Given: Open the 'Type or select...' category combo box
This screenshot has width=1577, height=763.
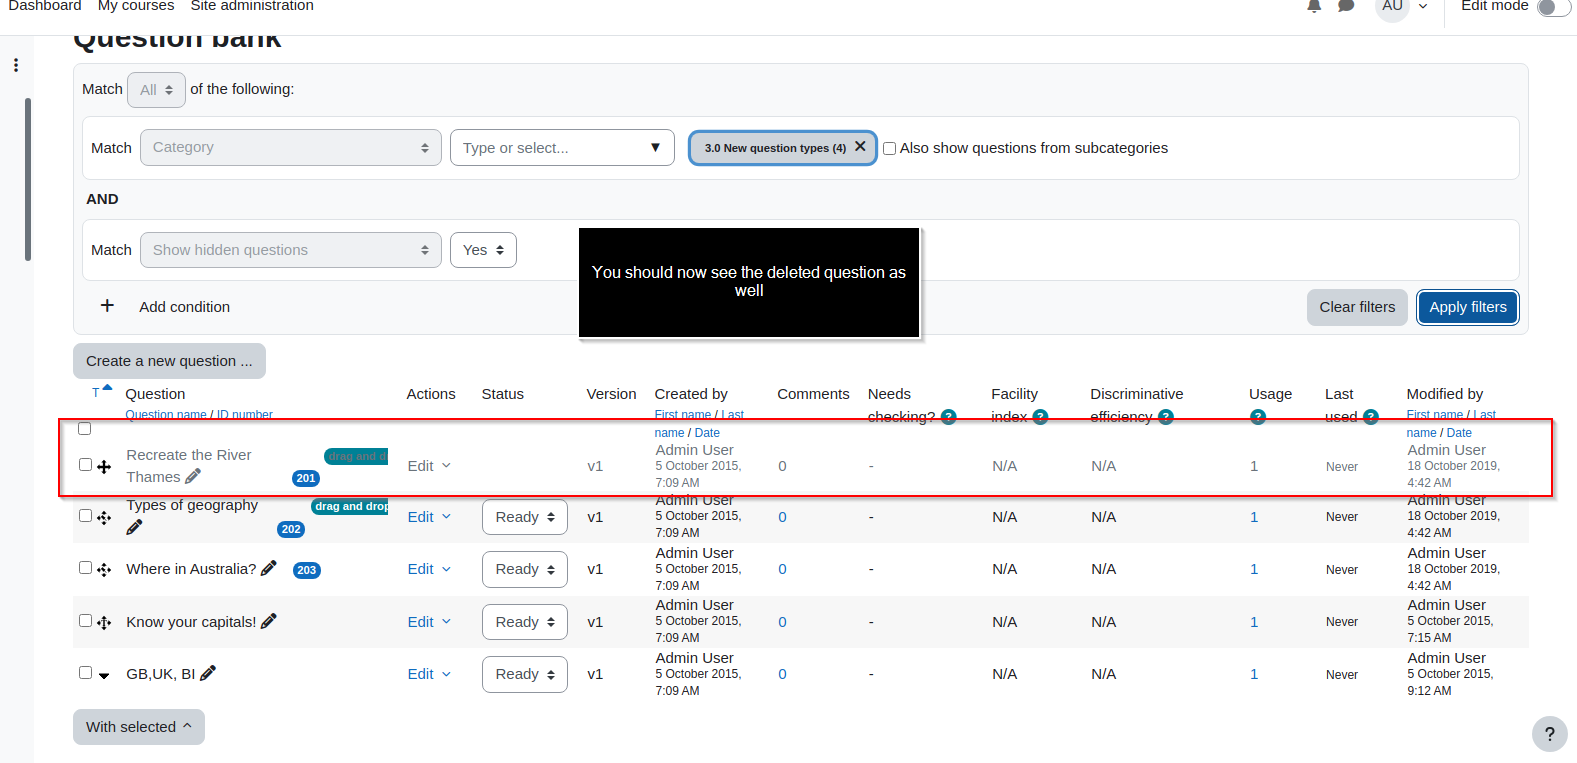Looking at the screenshot, I should pyautogui.click(x=562, y=147).
